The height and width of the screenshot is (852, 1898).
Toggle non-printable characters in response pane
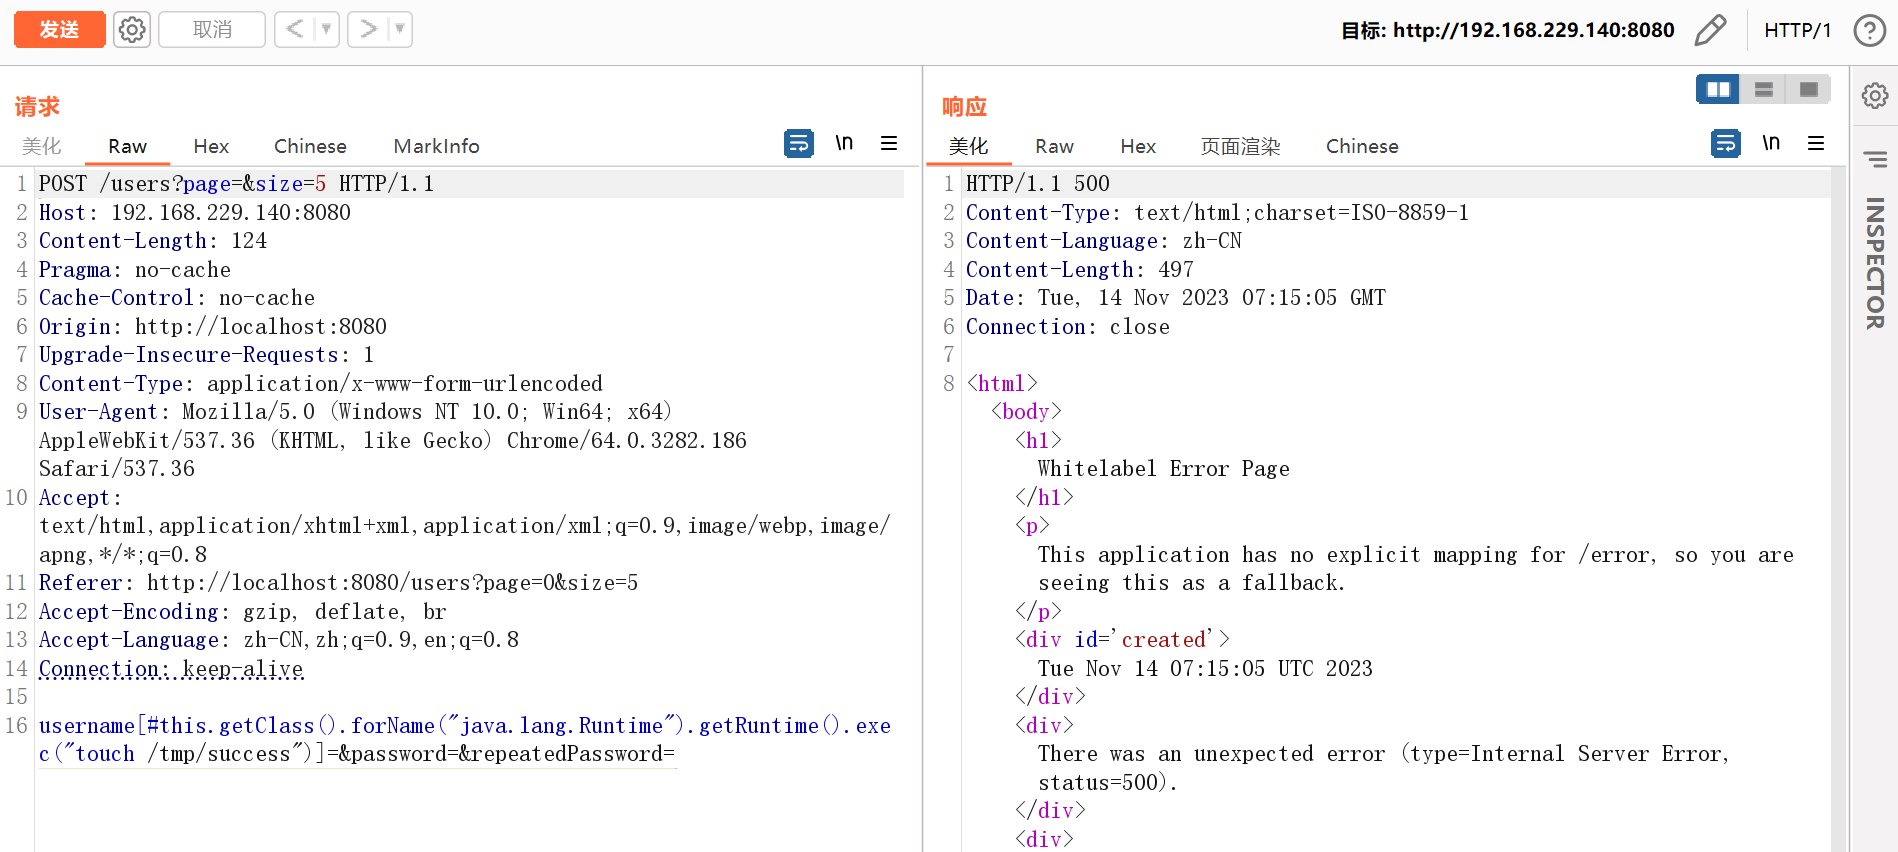click(x=1771, y=143)
